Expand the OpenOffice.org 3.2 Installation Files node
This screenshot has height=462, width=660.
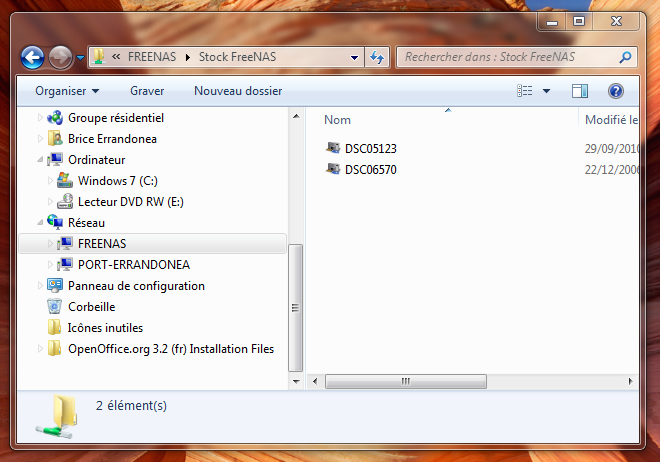40,349
